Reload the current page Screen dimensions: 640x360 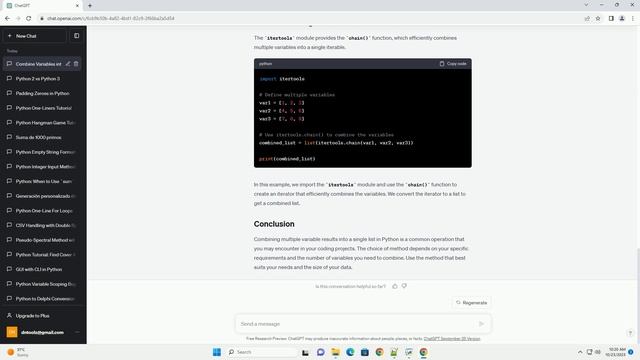[x=29, y=18]
